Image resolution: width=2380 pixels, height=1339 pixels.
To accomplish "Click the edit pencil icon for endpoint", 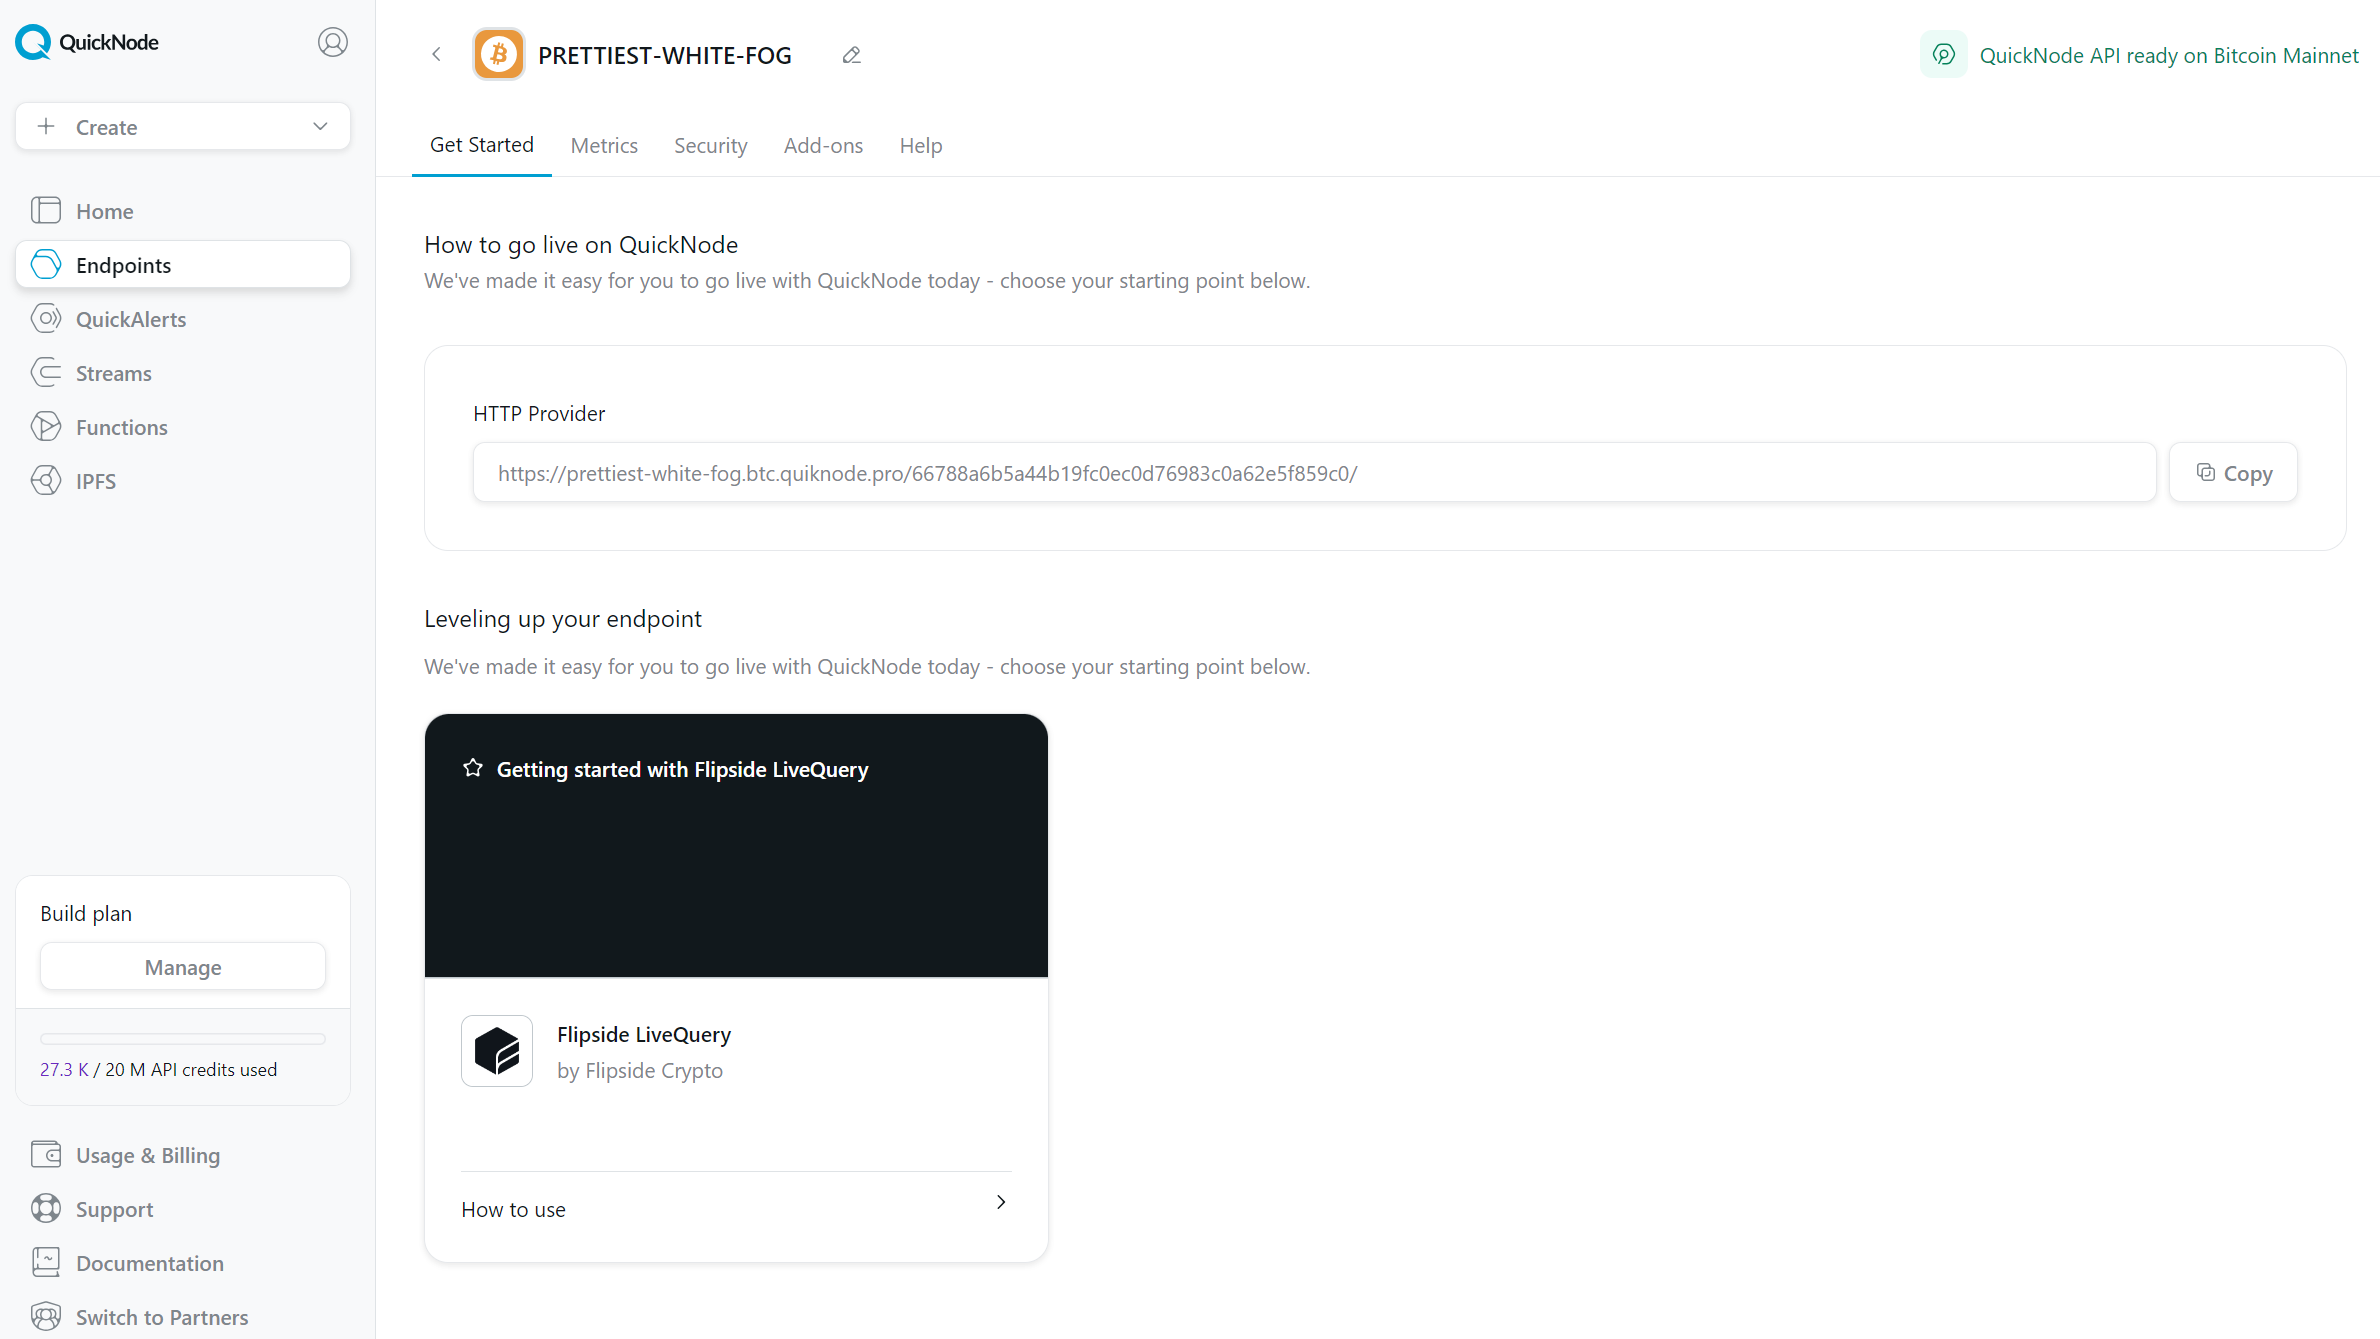I will click(x=850, y=56).
